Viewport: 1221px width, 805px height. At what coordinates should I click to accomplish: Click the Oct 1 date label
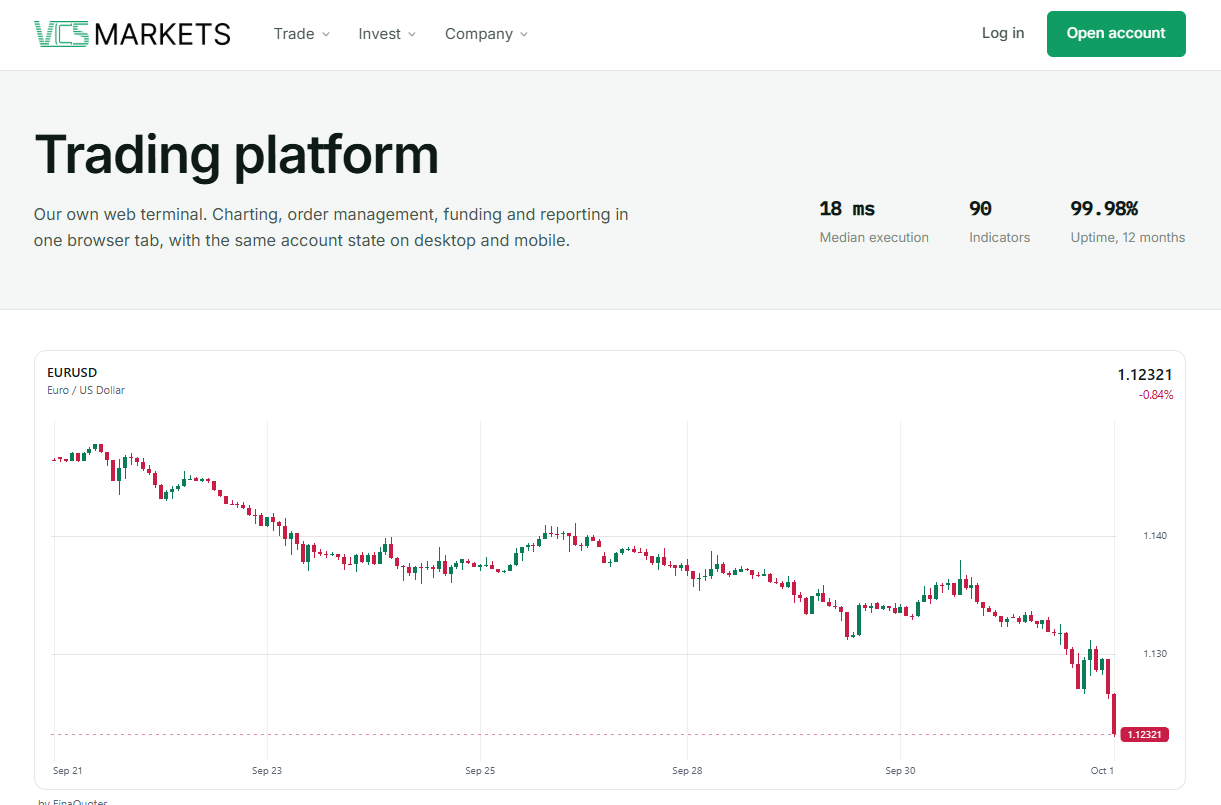[x=1102, y=771]
